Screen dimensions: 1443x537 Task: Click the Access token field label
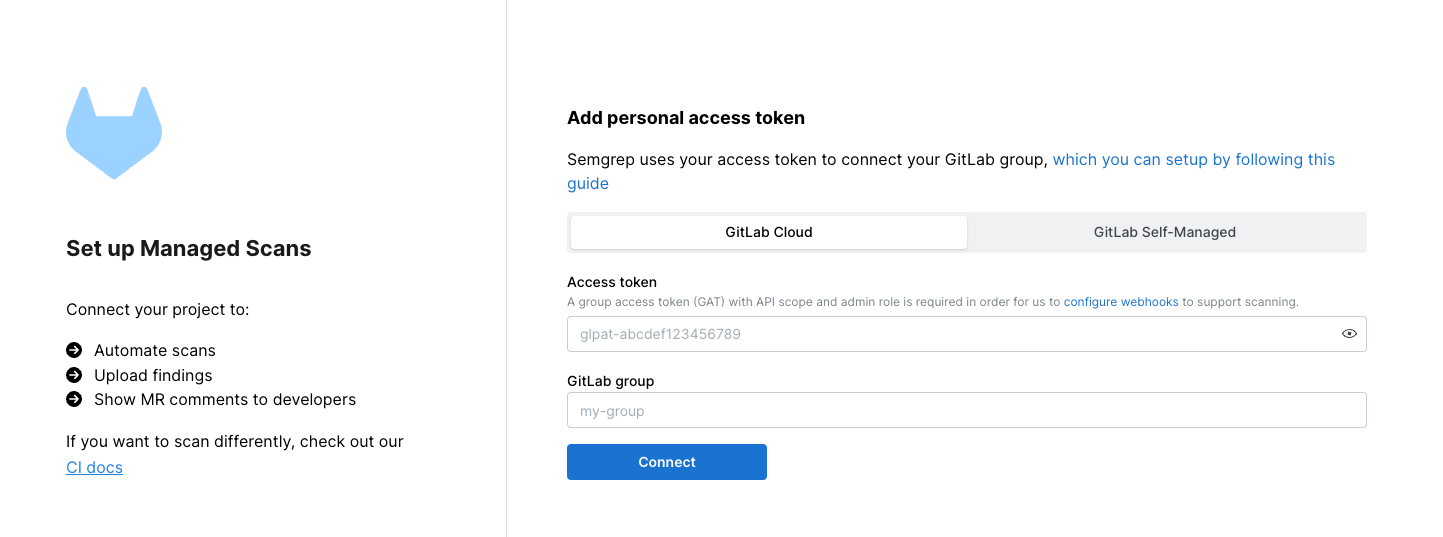[x=612, y=282]
